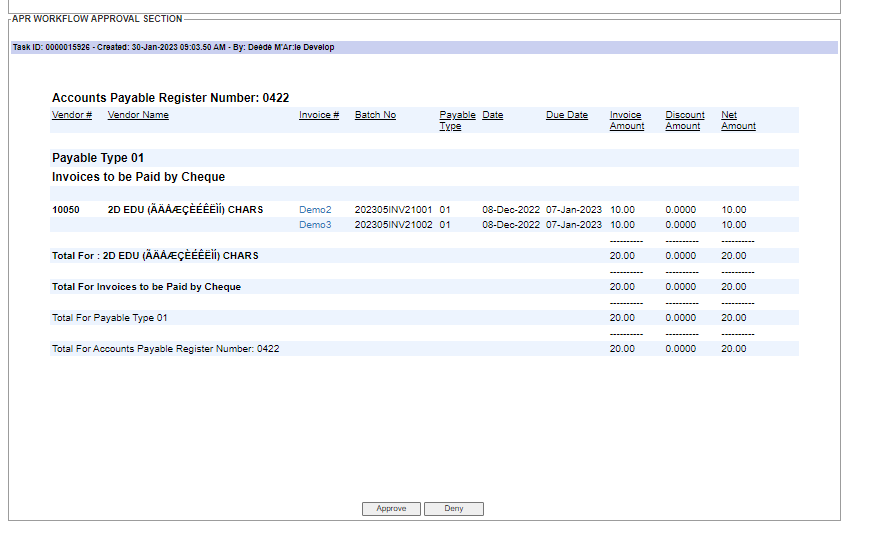Select the Discount Amount column header
The height and width of the screenshot is (550, 876).
684,120
